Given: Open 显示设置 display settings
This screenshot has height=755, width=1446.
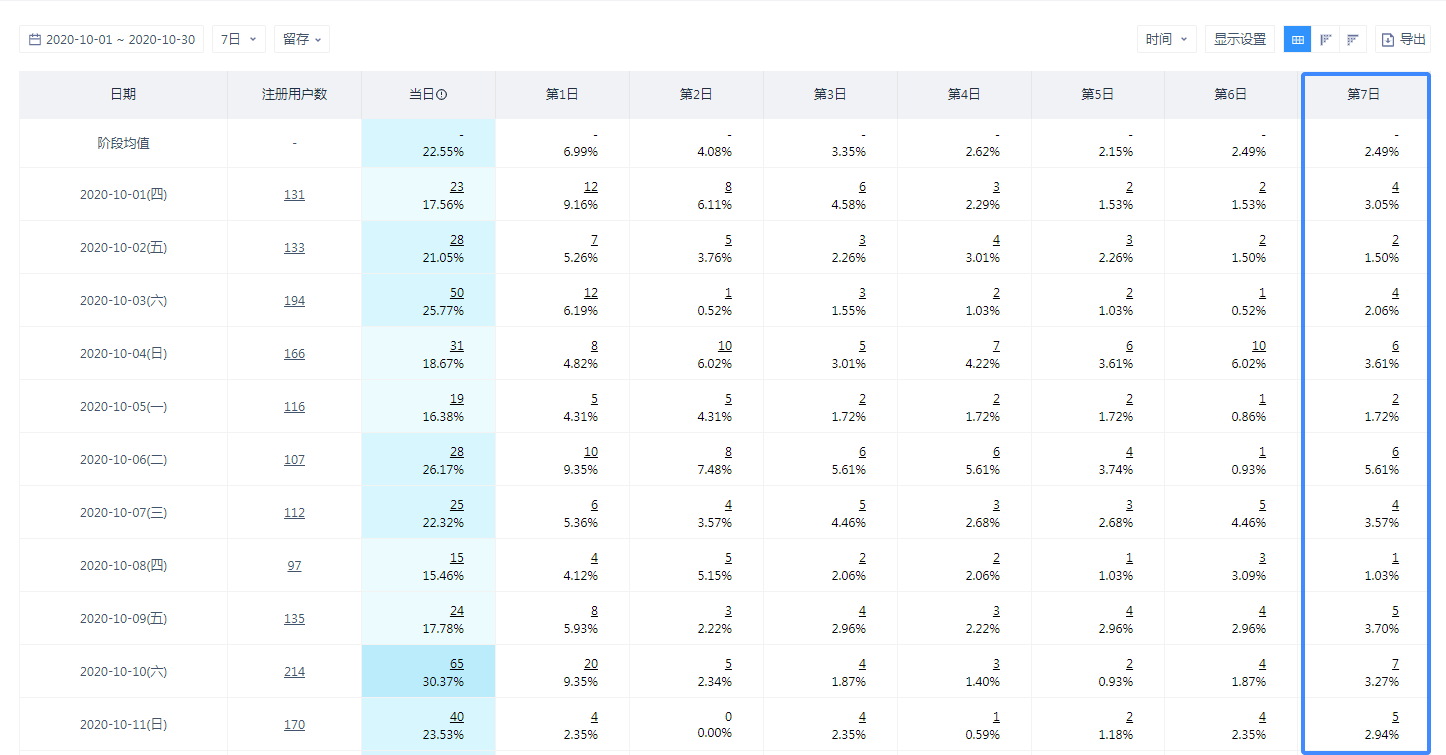Looking at the screenshot, I should [x=1239, y=40].
